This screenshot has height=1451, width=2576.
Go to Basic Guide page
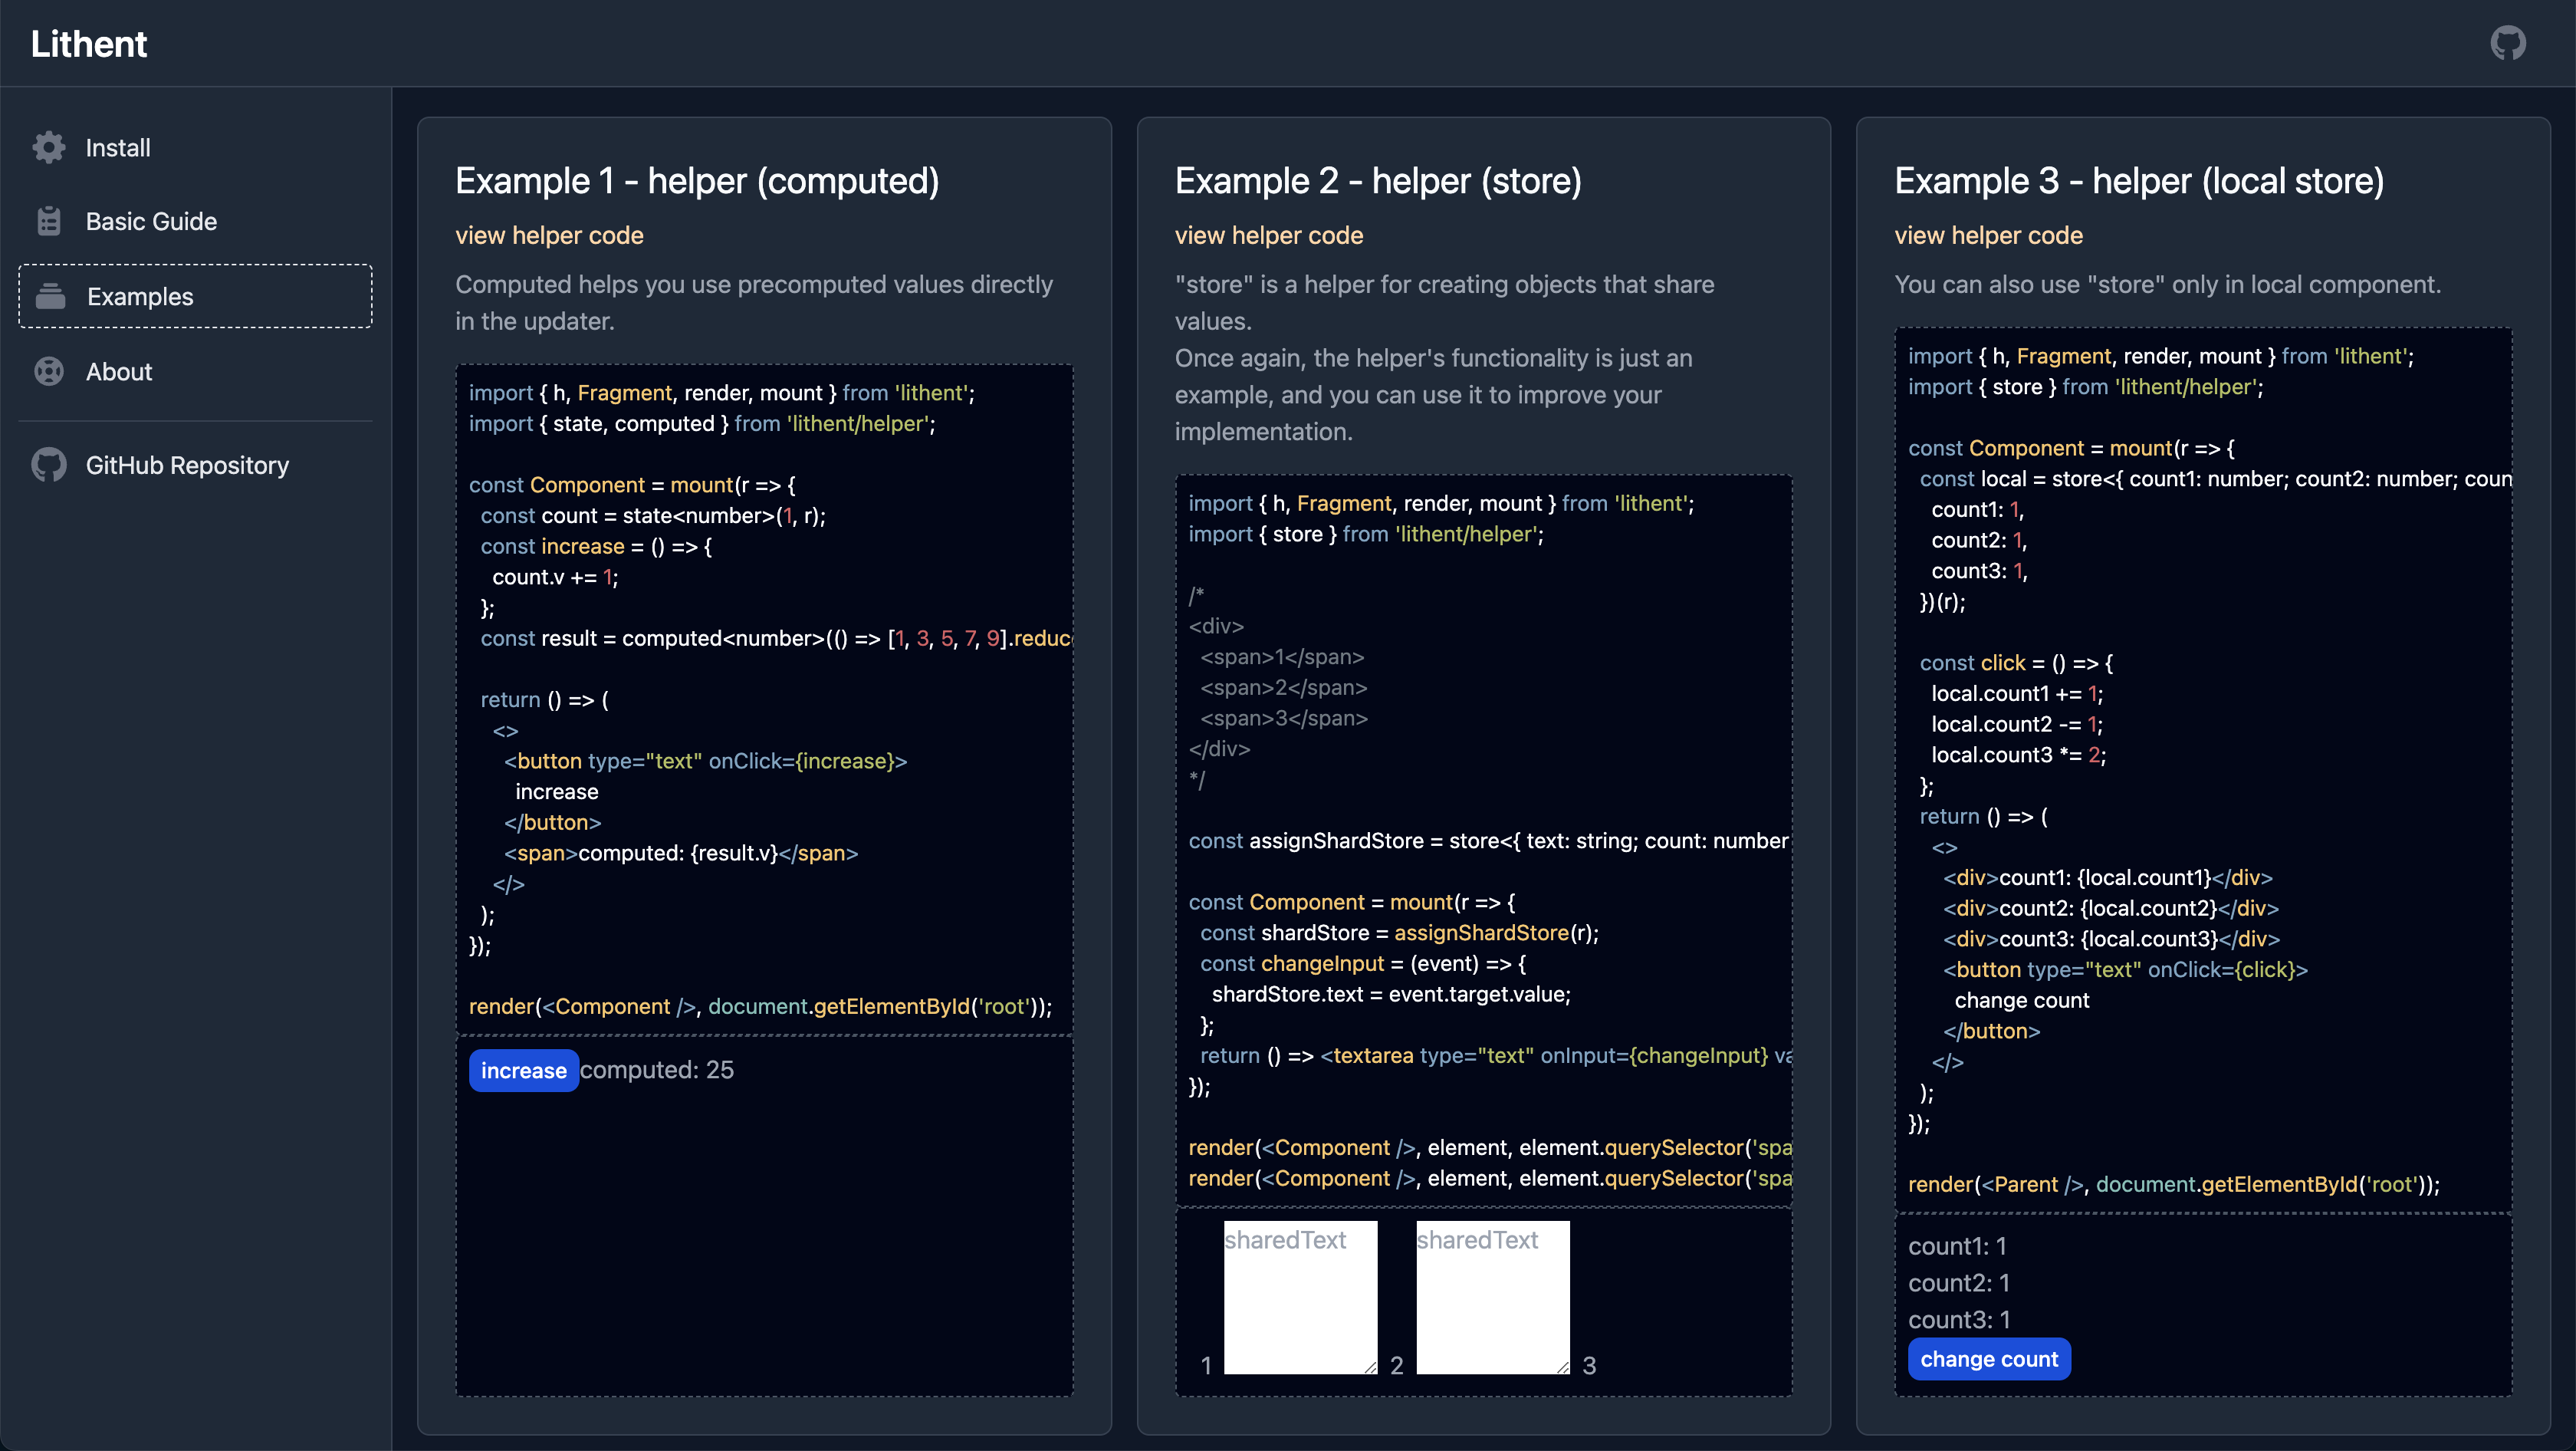(195, 221)
